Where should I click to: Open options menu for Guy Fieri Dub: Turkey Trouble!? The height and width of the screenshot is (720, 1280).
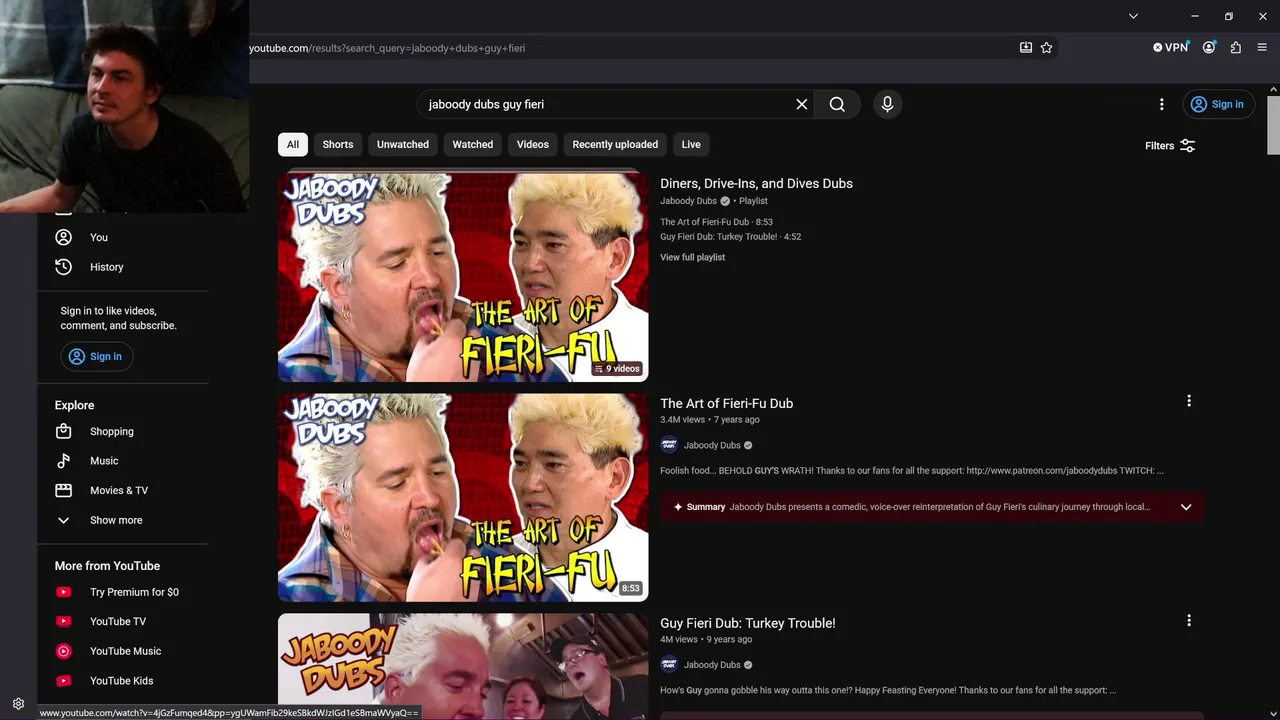point(1189,621)
